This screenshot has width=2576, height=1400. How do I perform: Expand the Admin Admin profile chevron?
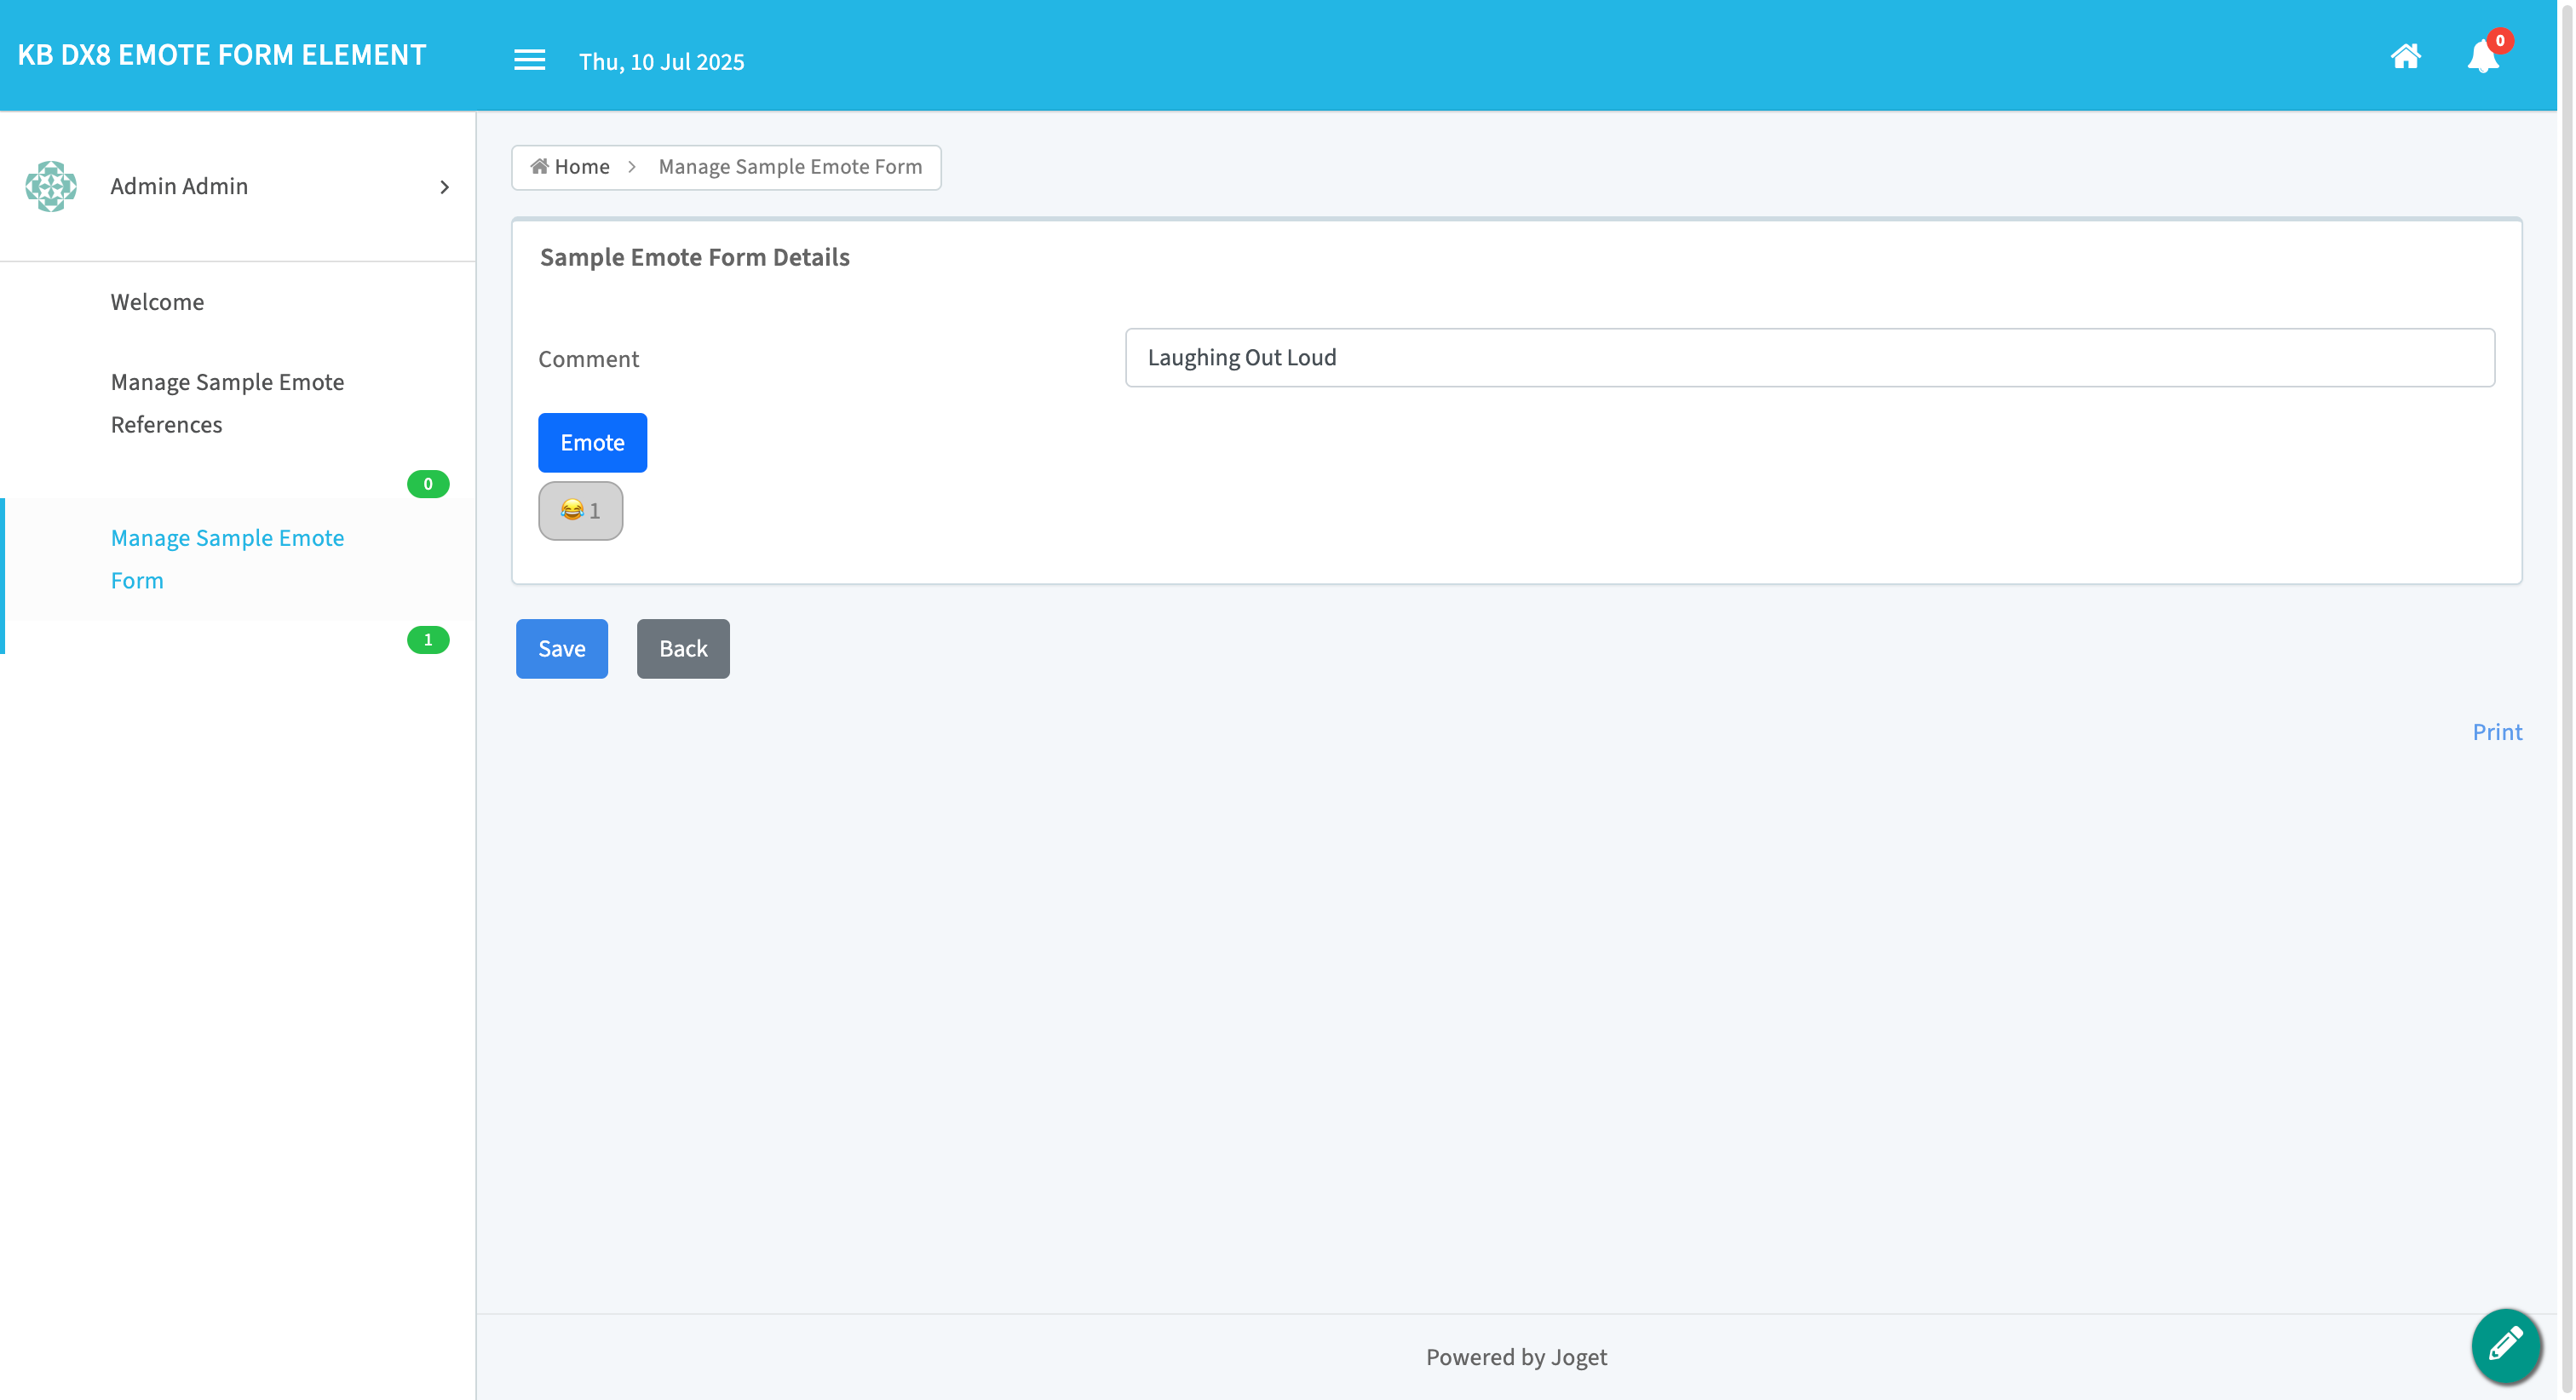[x=444, y=187]
